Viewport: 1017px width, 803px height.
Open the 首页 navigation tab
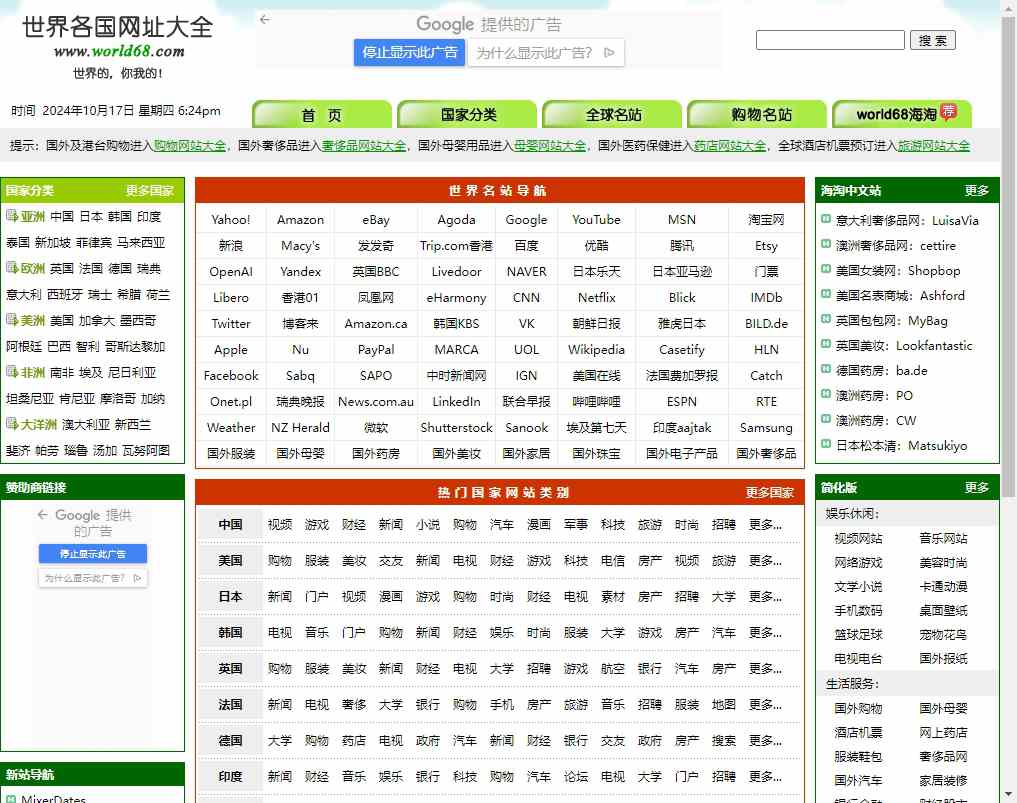point(322,115)
